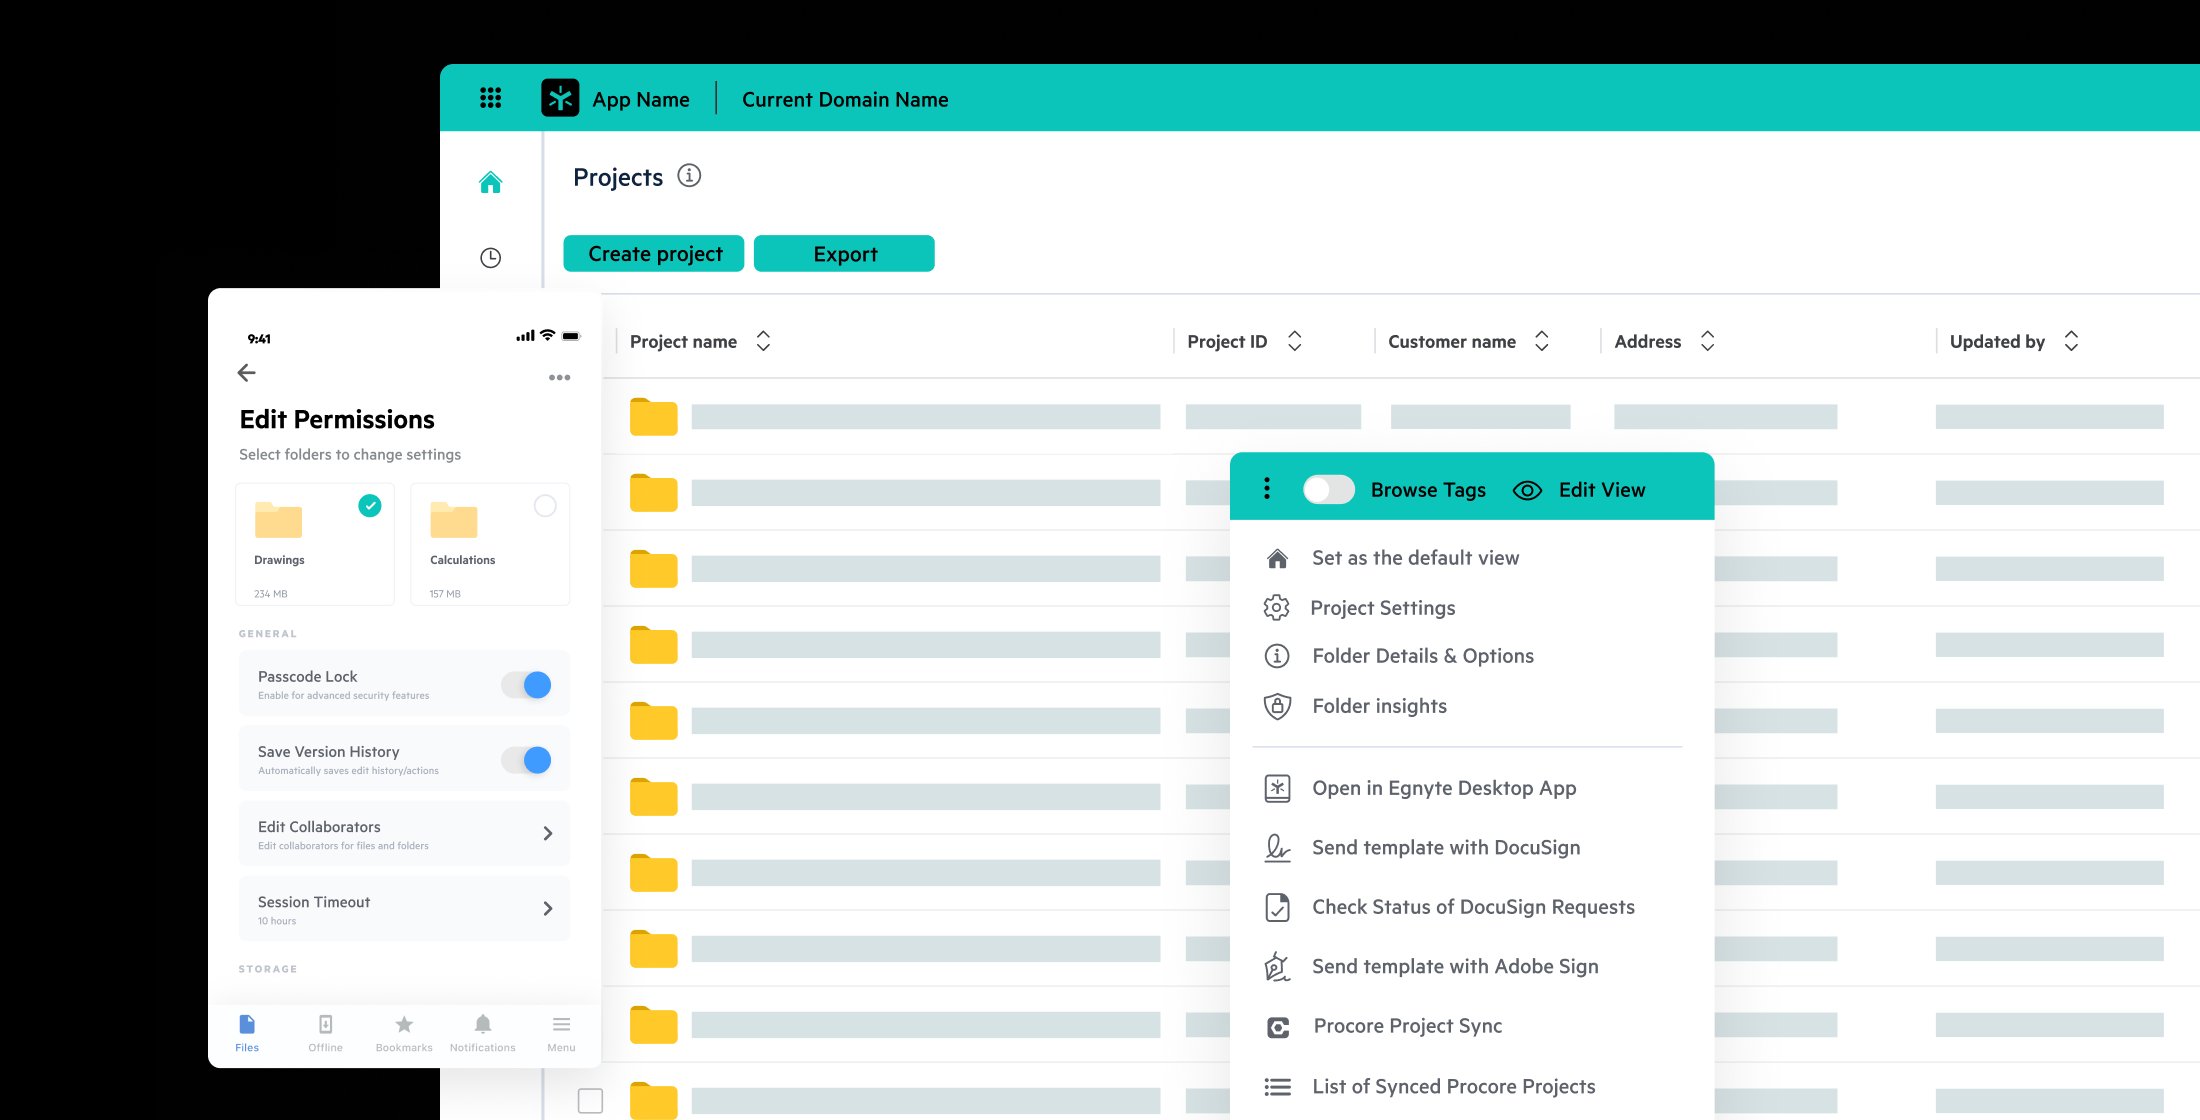Image resolution: width=2200 pixels, height=1120 pixels.
Task: Show info about Projects heading
Action: 689,176
